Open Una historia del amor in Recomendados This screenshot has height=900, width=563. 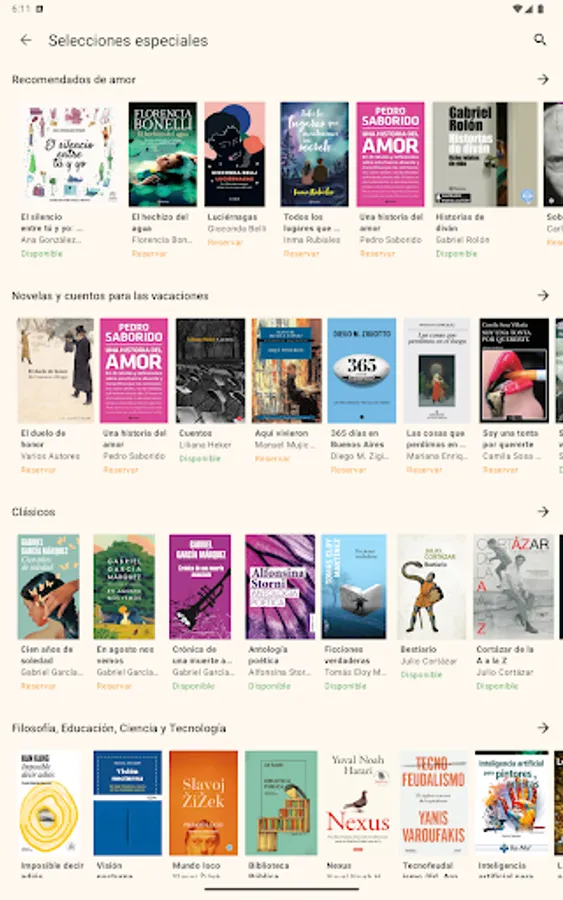[x=390, y=154]
